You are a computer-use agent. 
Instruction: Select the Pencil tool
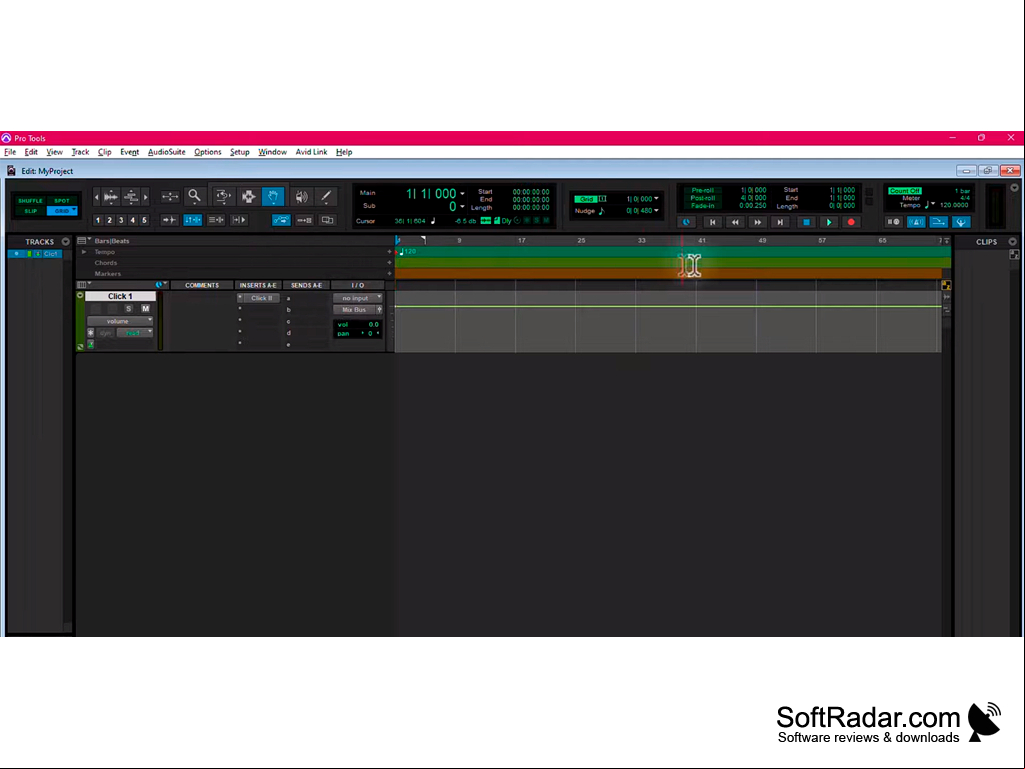click(326, 196)
